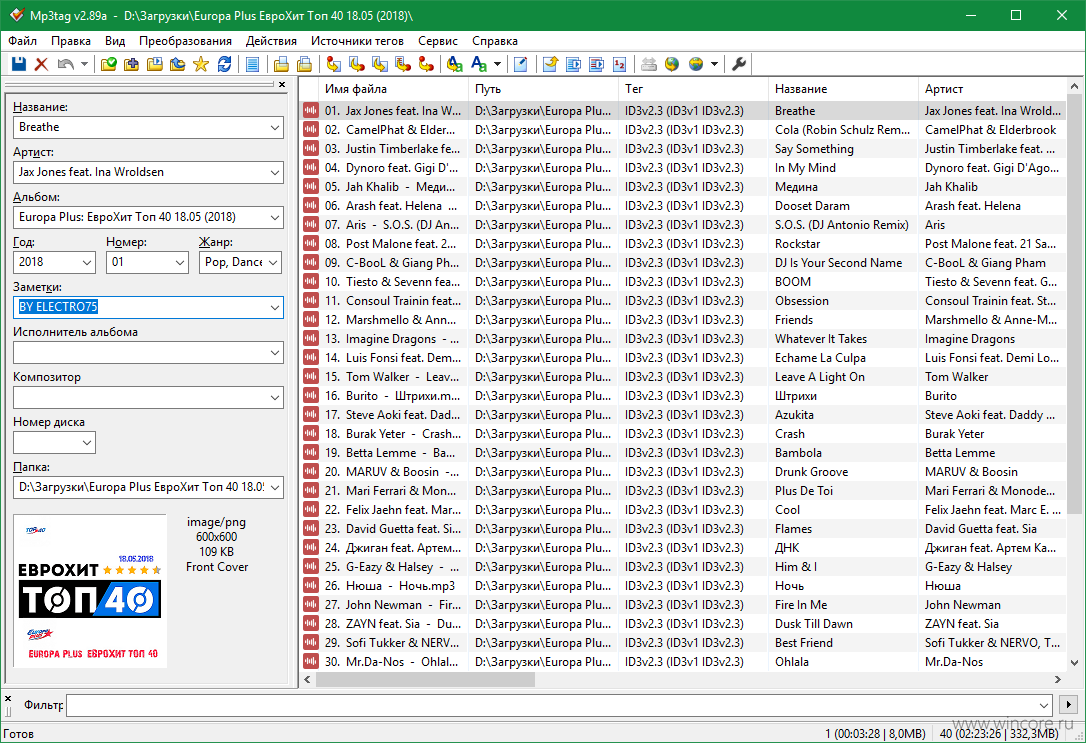Select all files using the list icon

pyautogui.click(x=253, y=64)
